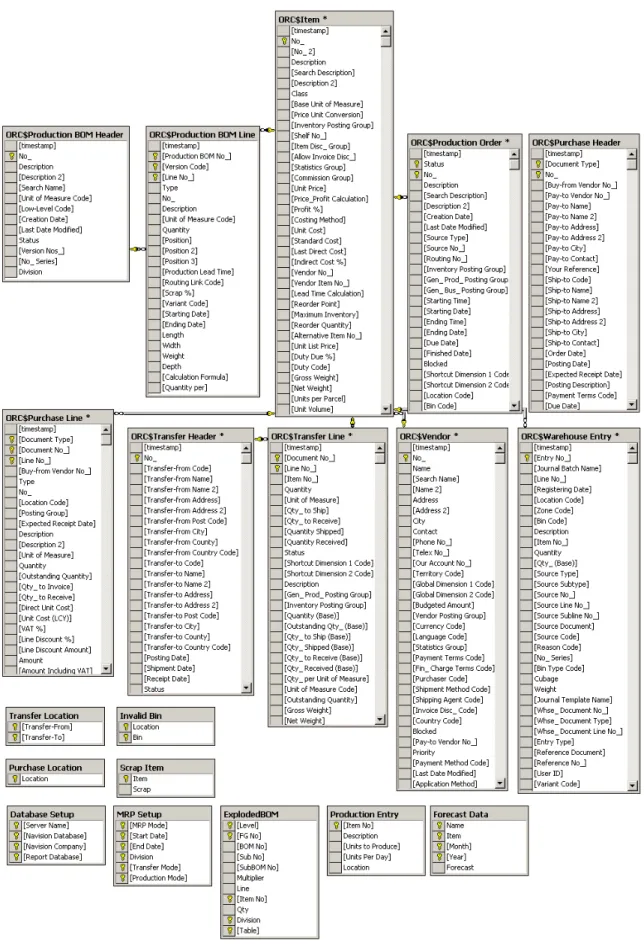
Task: Select the ORC$Vendor table title bar
Action: pyautogui.click(x=451, y=436)
